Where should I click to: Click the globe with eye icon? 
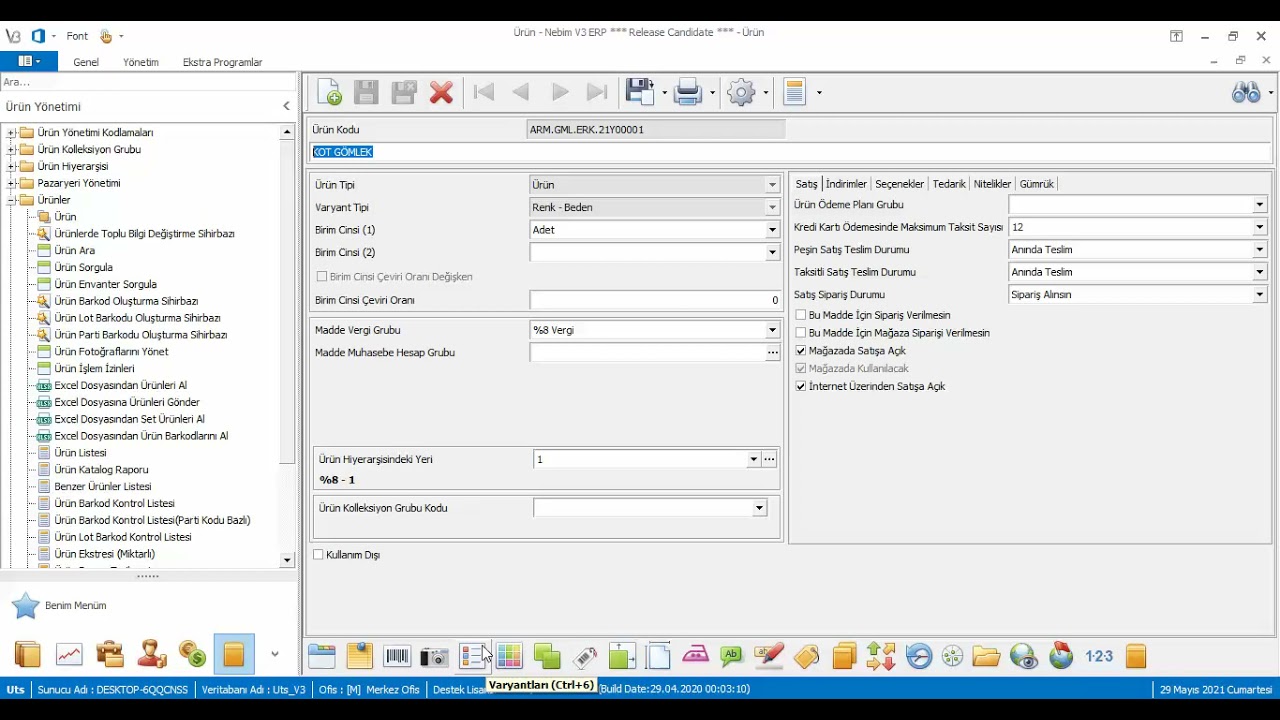[1024, 656]
